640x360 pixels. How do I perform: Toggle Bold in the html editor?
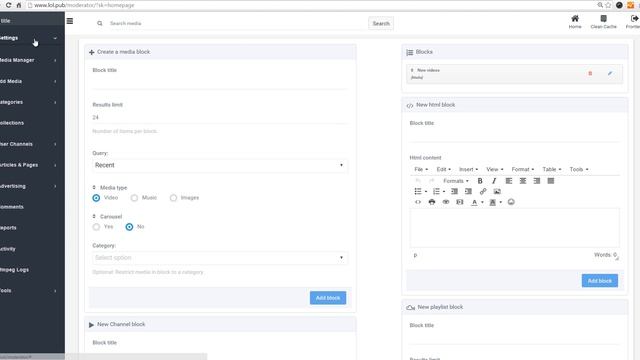click(x=480, y=181)
